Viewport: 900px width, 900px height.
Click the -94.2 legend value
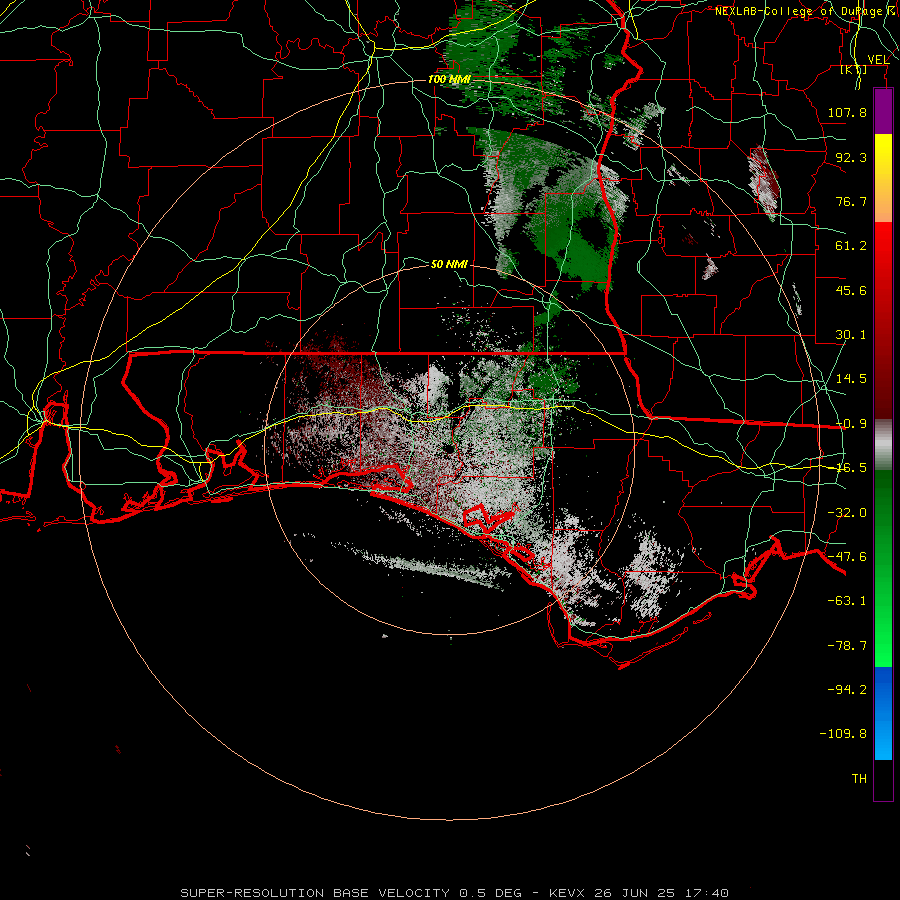tap(847, 690)
